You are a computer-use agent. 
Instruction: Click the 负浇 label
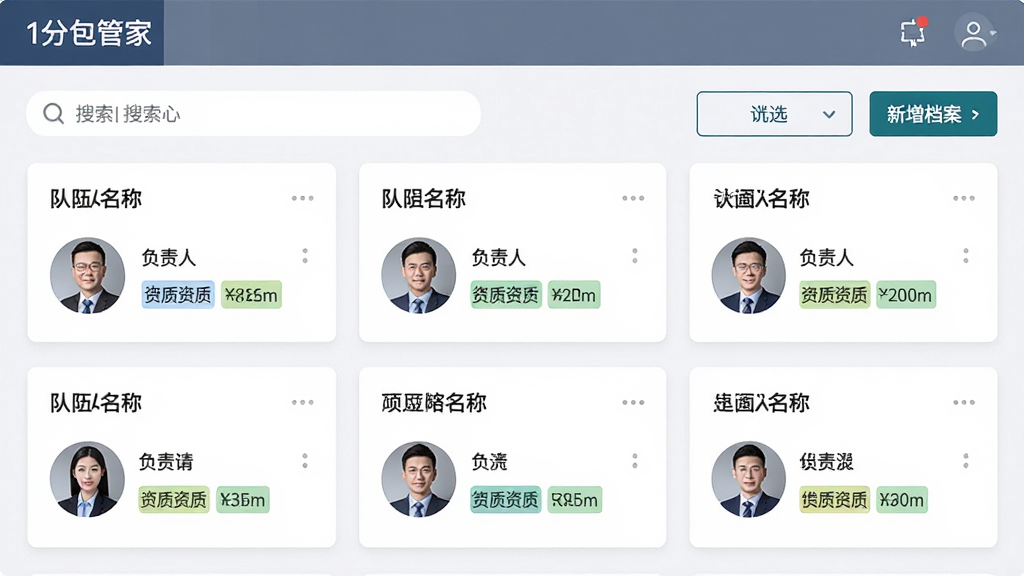pos(489,462)
